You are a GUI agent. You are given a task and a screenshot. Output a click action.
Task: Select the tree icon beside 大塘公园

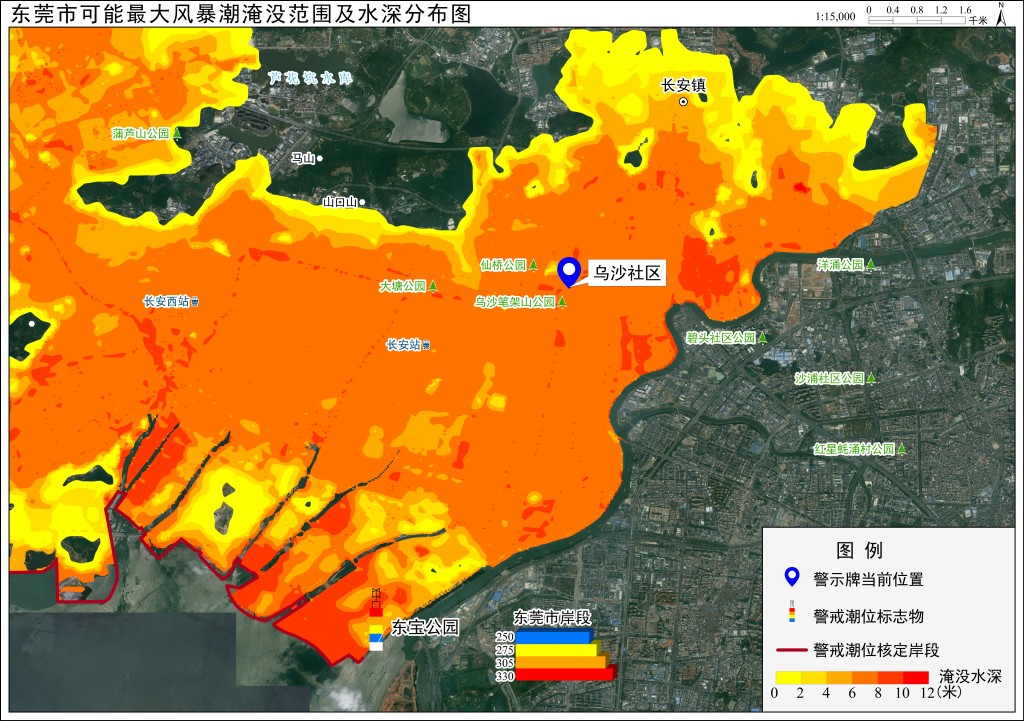[433, 286]
